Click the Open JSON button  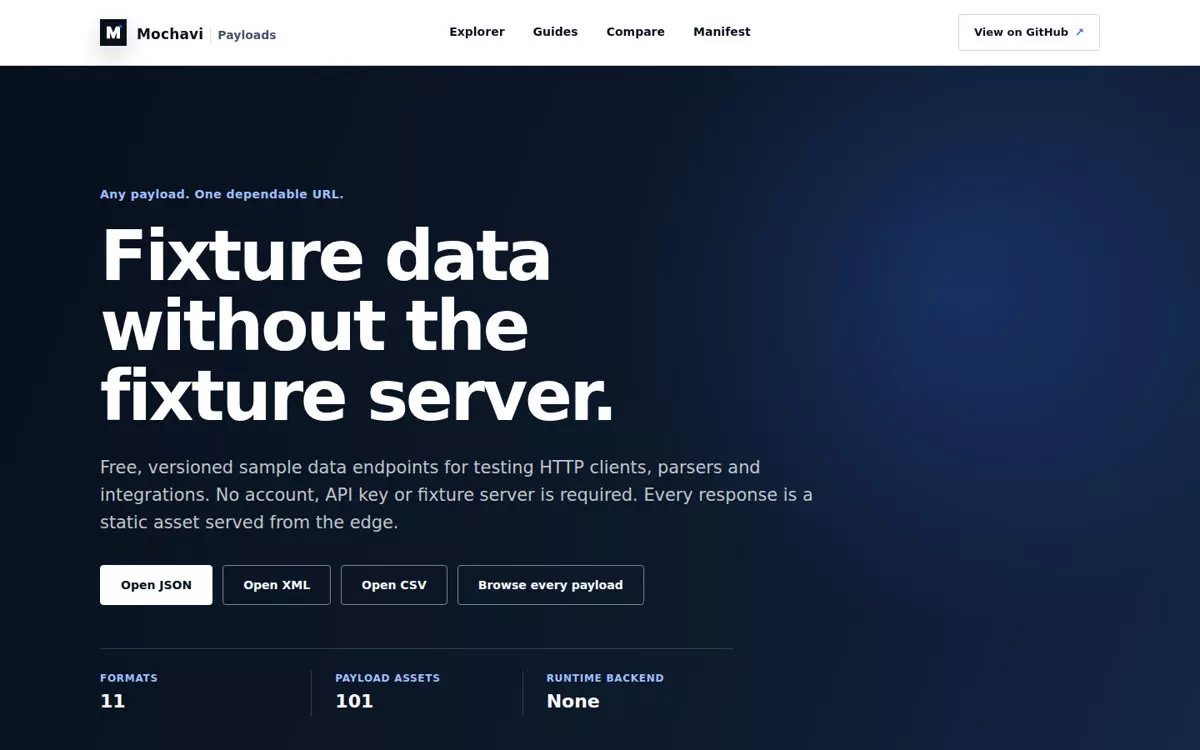156,585
